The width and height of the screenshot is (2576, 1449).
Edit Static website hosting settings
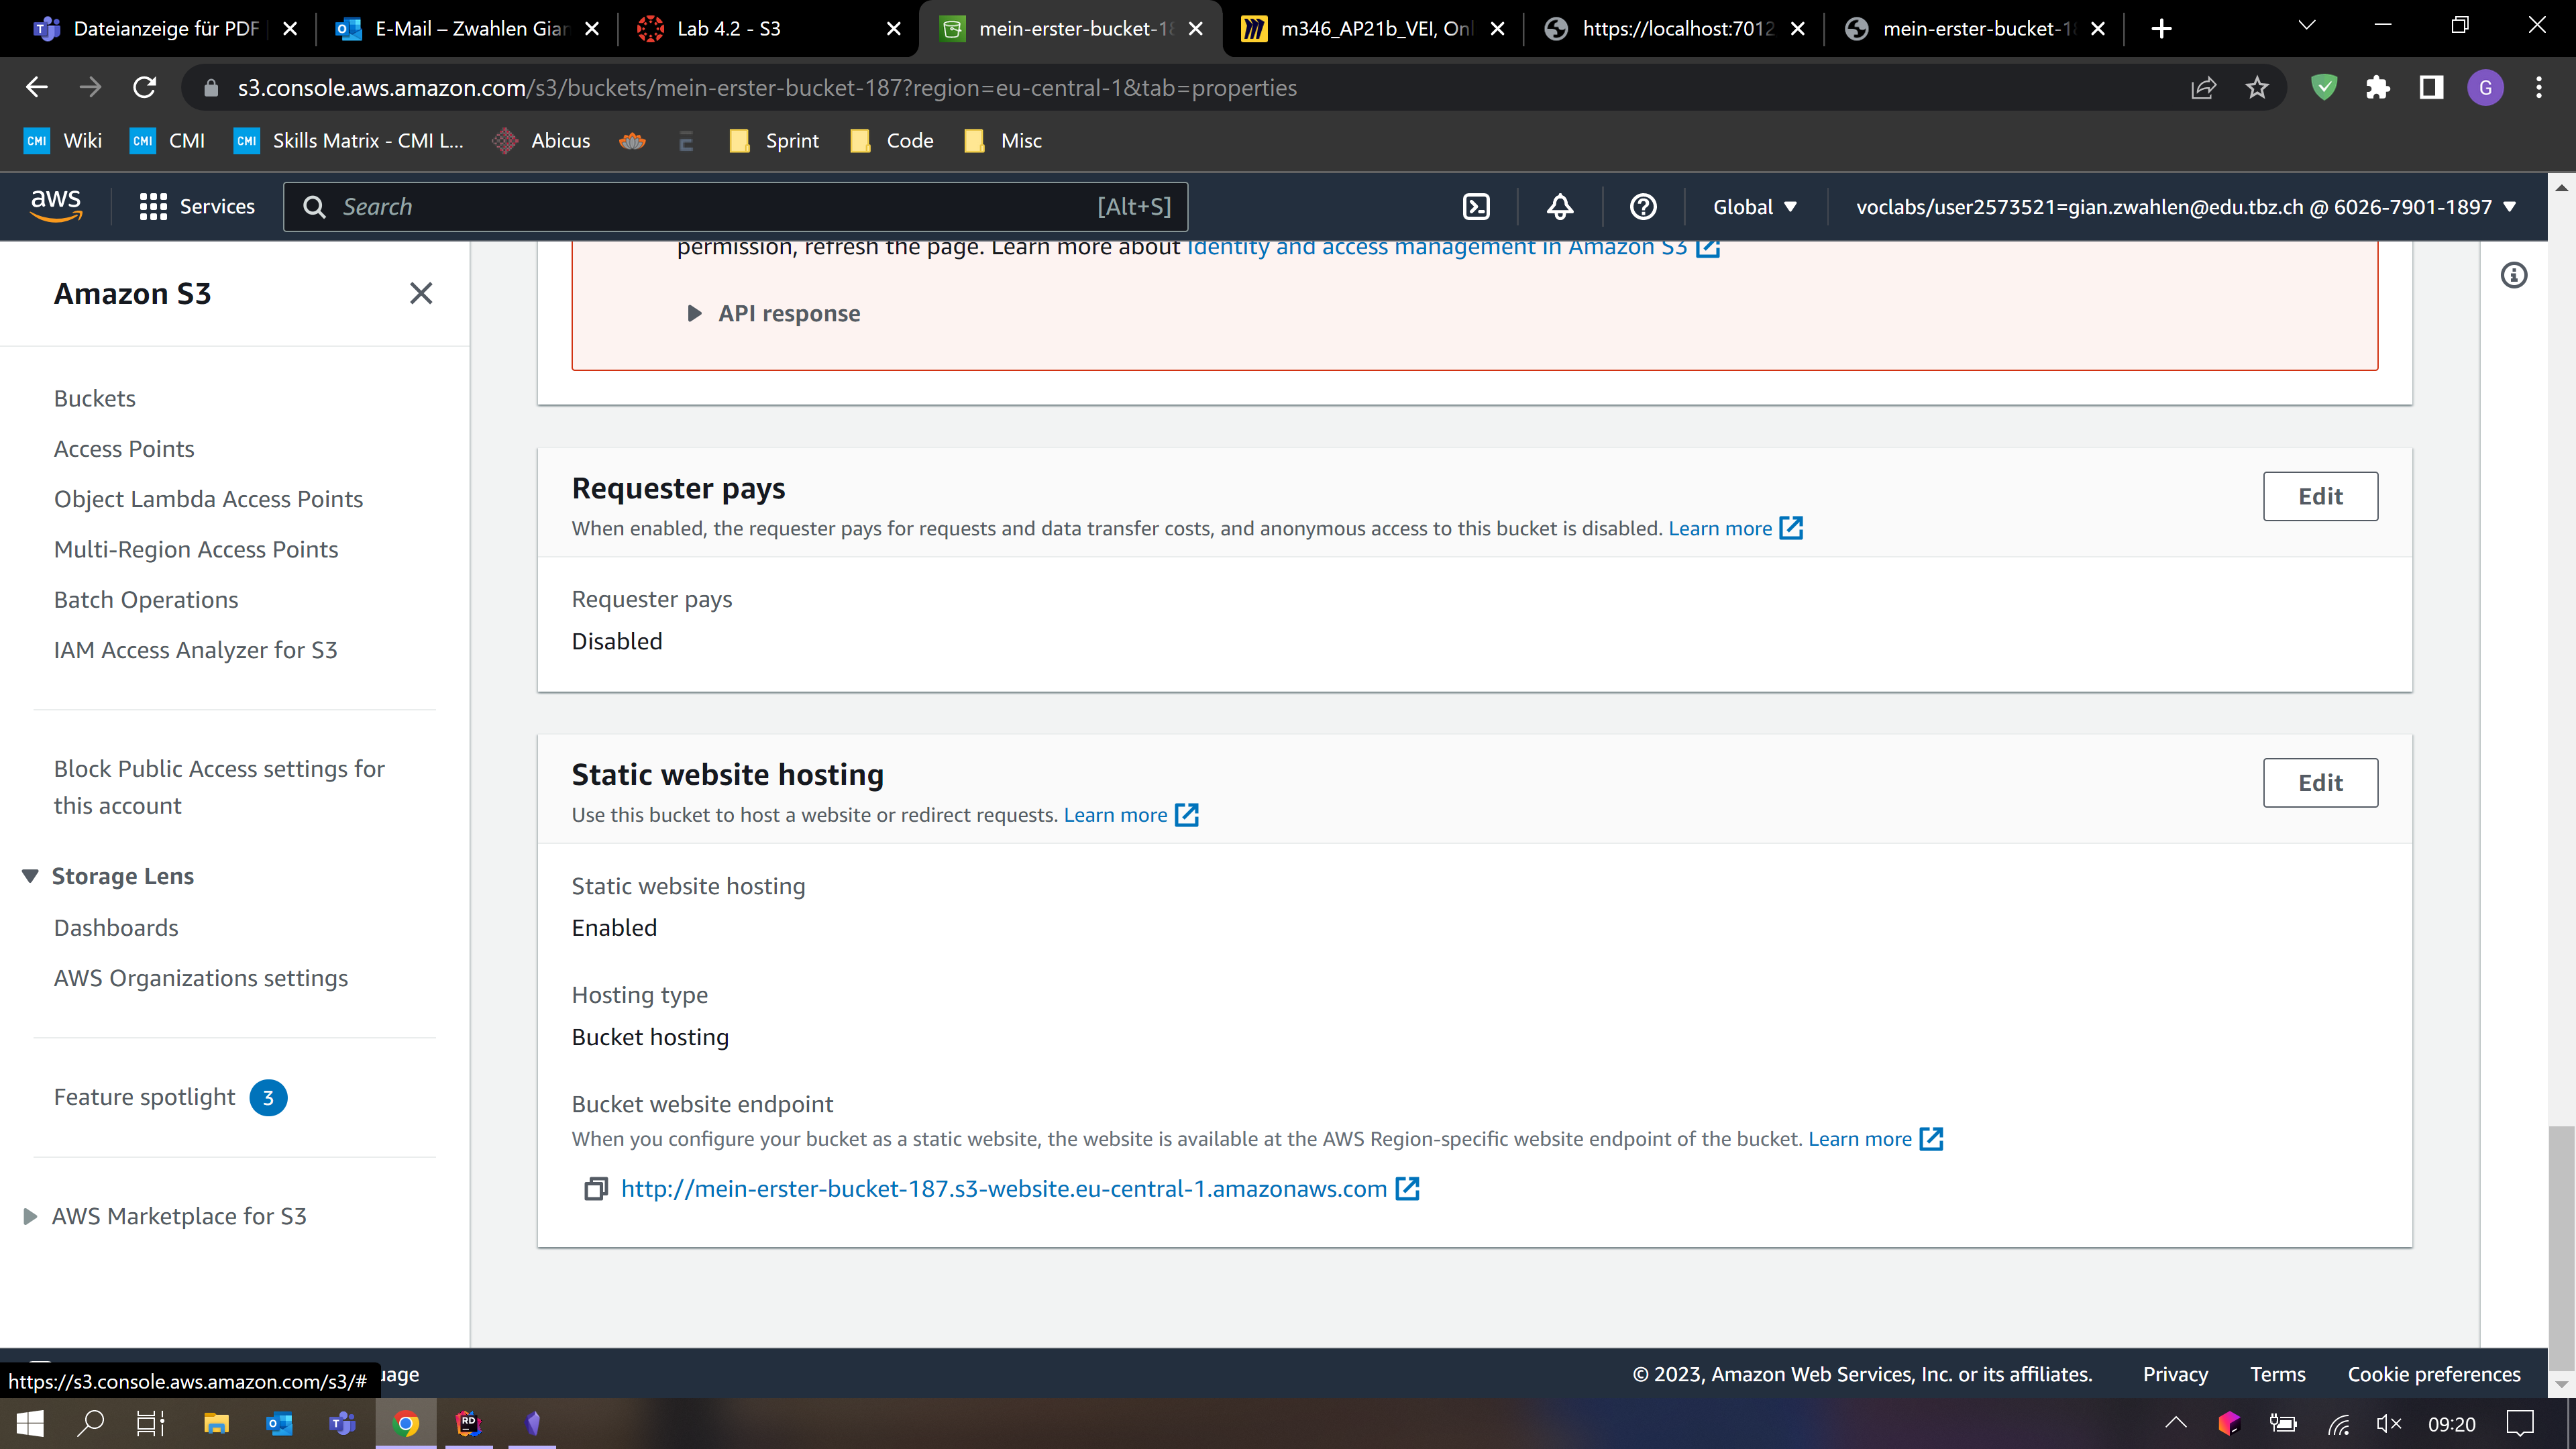(2320, 783)
